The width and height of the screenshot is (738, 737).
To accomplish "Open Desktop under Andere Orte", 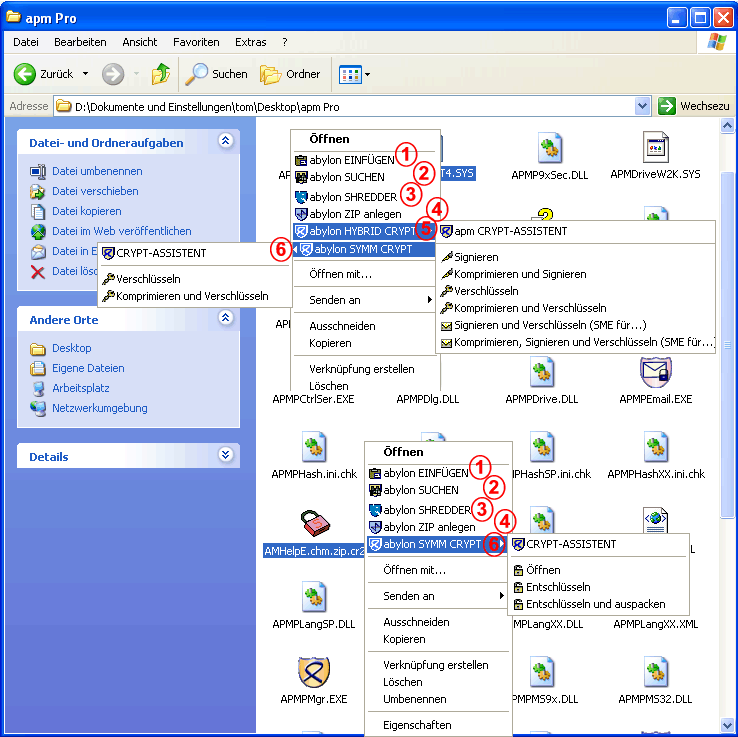I will point(72,348).
